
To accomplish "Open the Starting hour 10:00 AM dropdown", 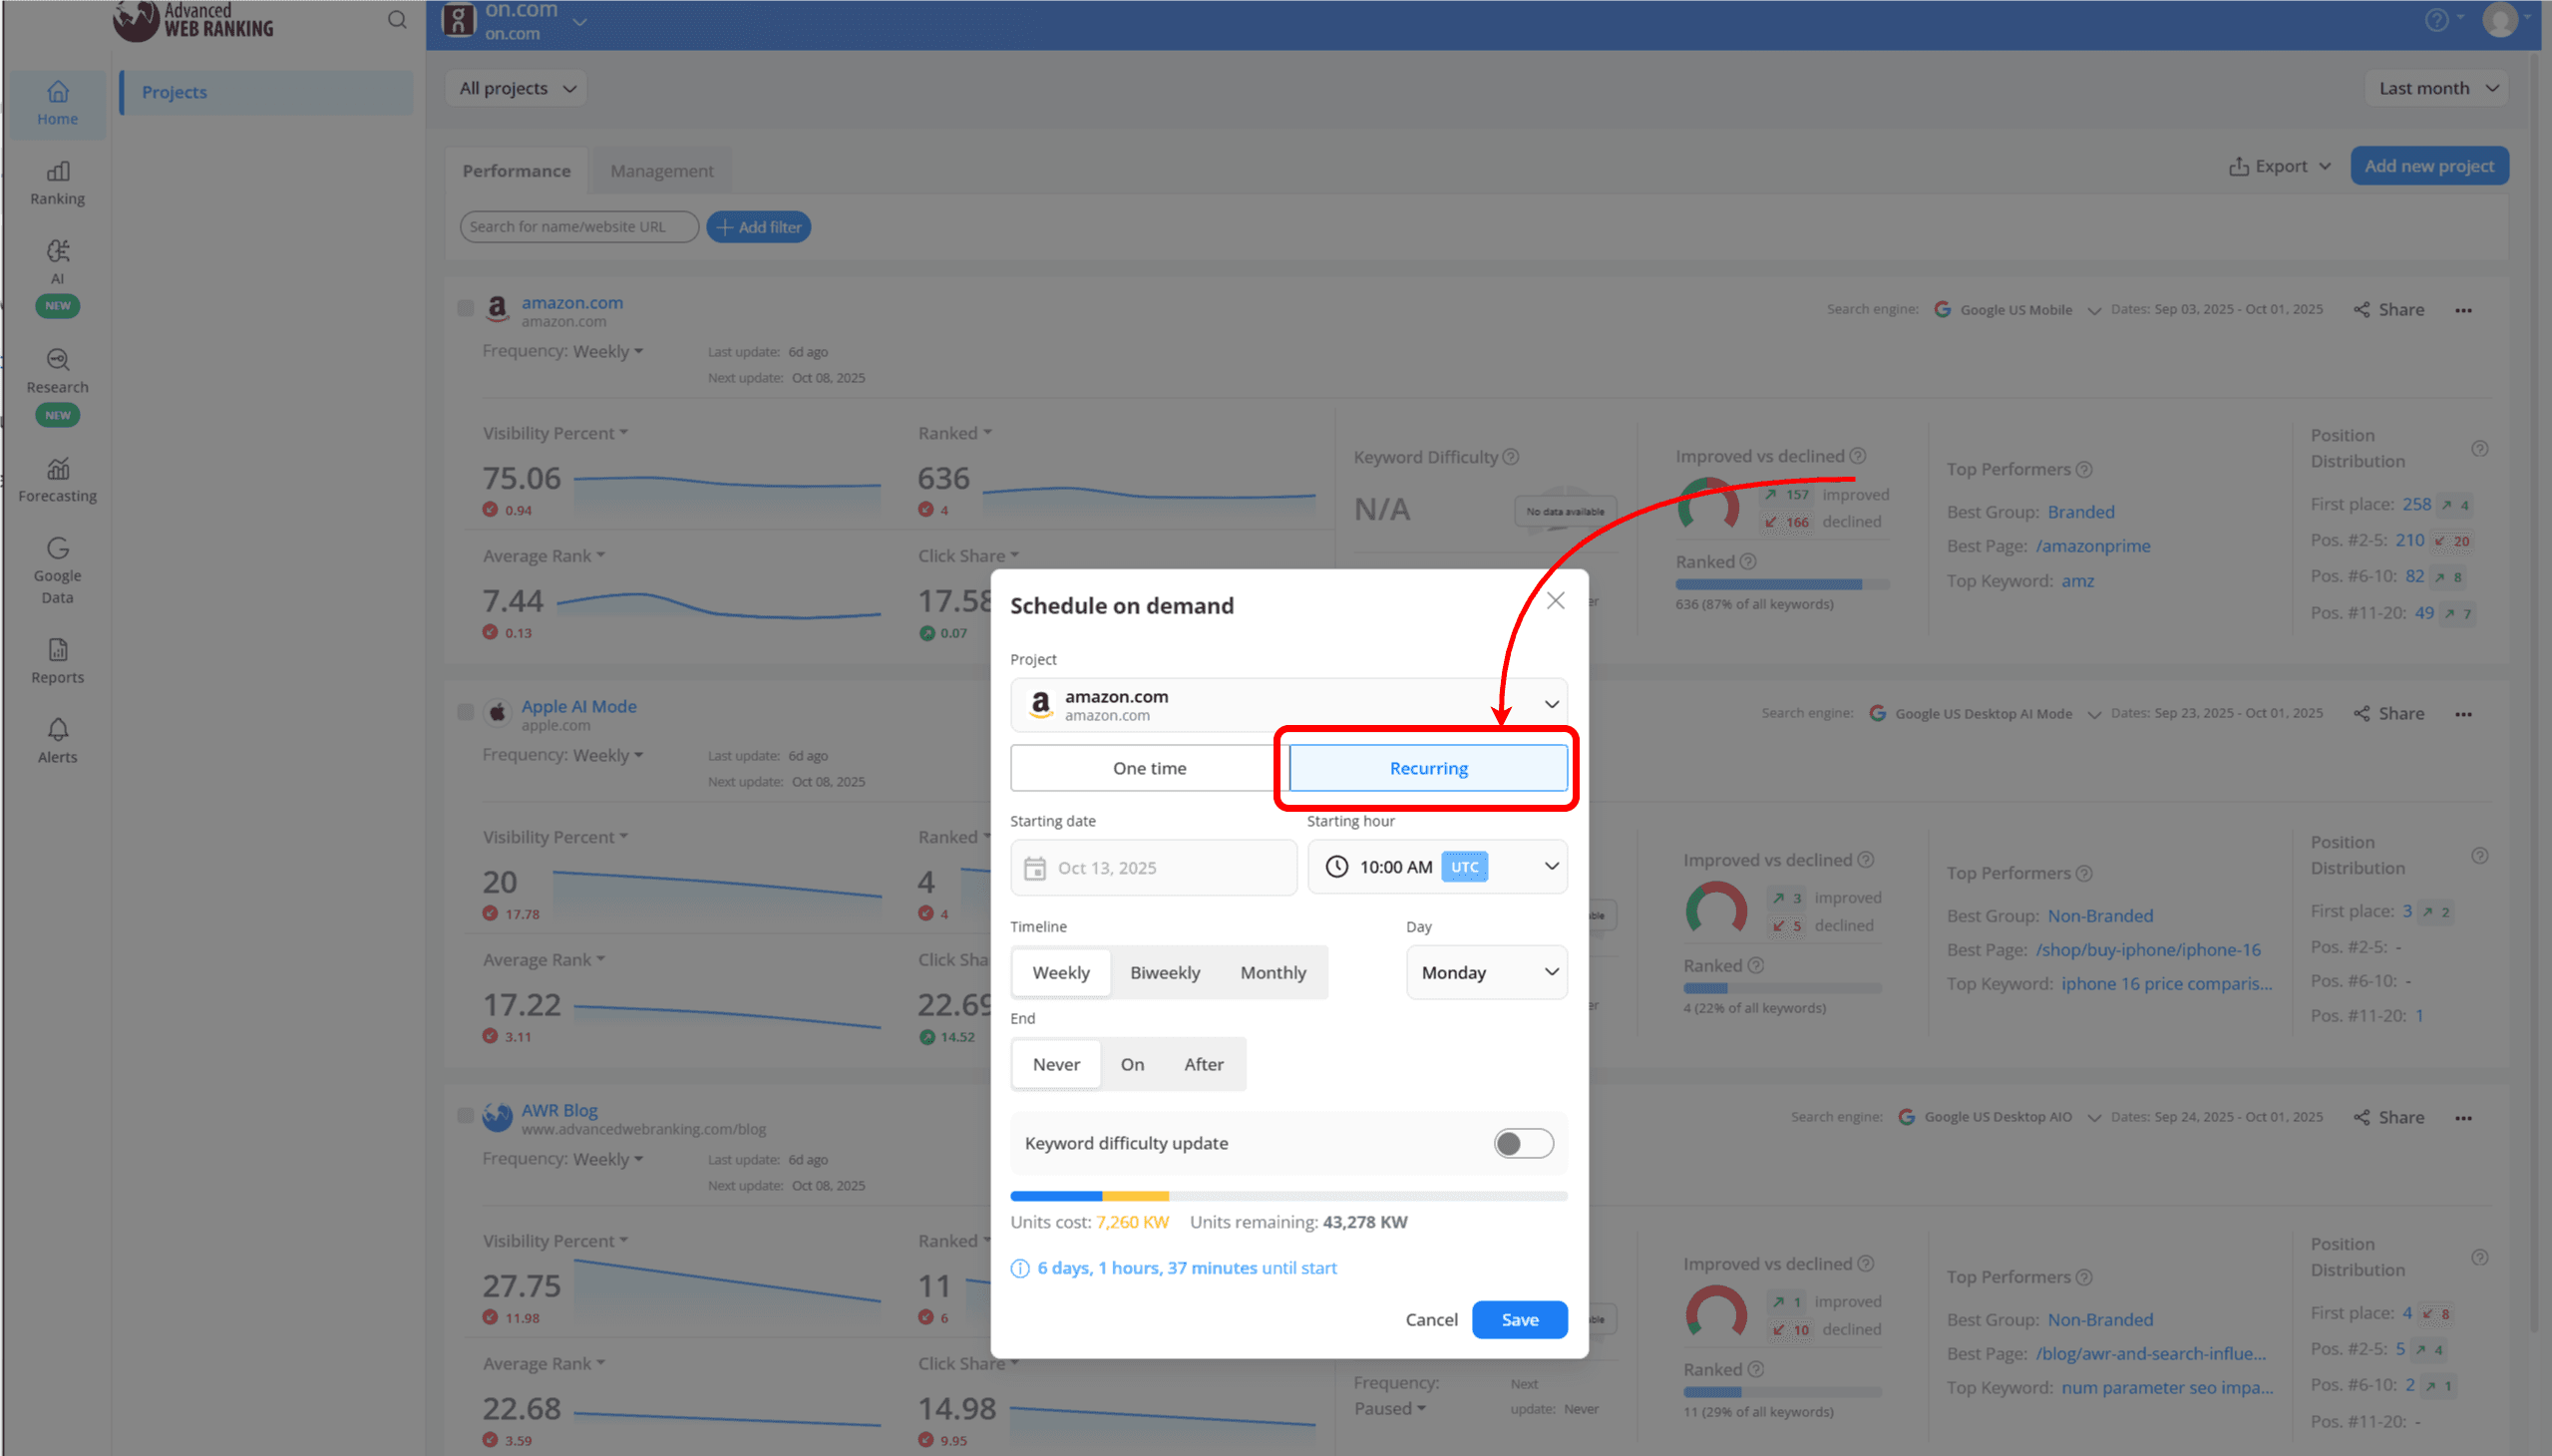I will tap(1437, 867).
